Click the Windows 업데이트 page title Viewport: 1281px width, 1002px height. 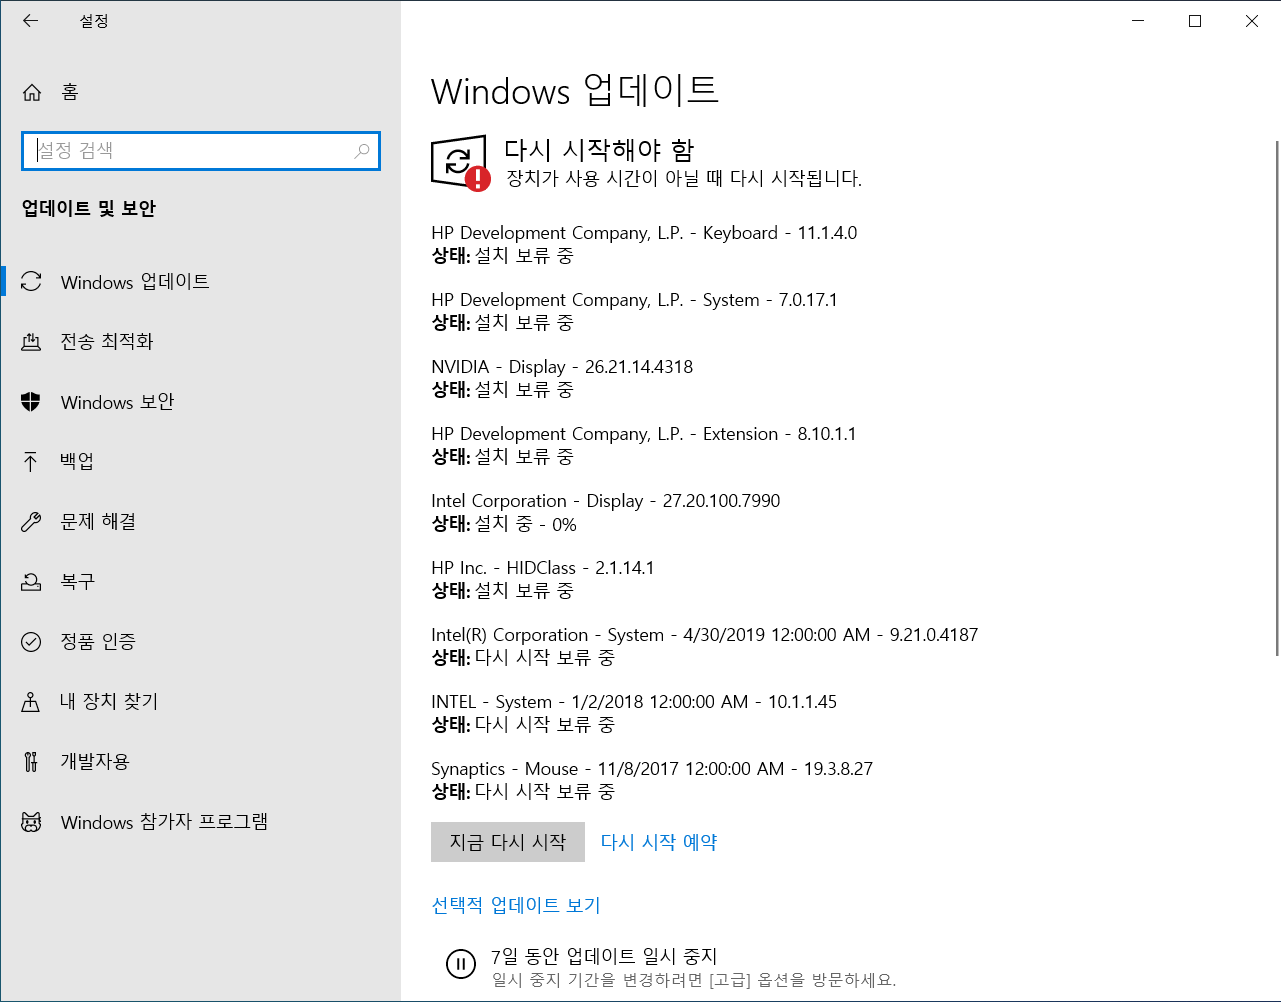click(575, 91)
